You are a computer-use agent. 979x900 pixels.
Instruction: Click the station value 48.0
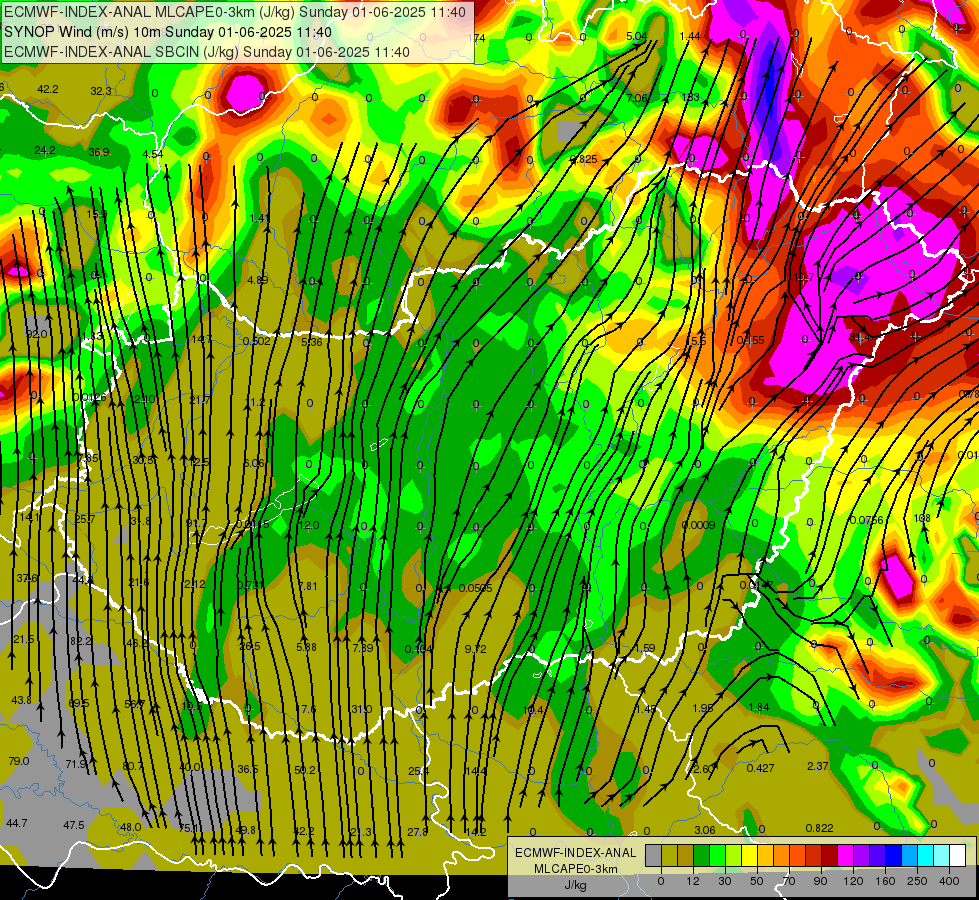[130, 828]
